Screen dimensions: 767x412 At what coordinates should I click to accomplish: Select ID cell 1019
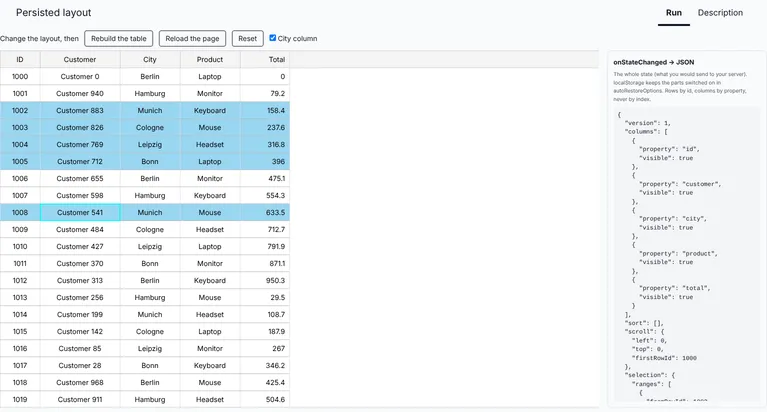tap(20, 399)
